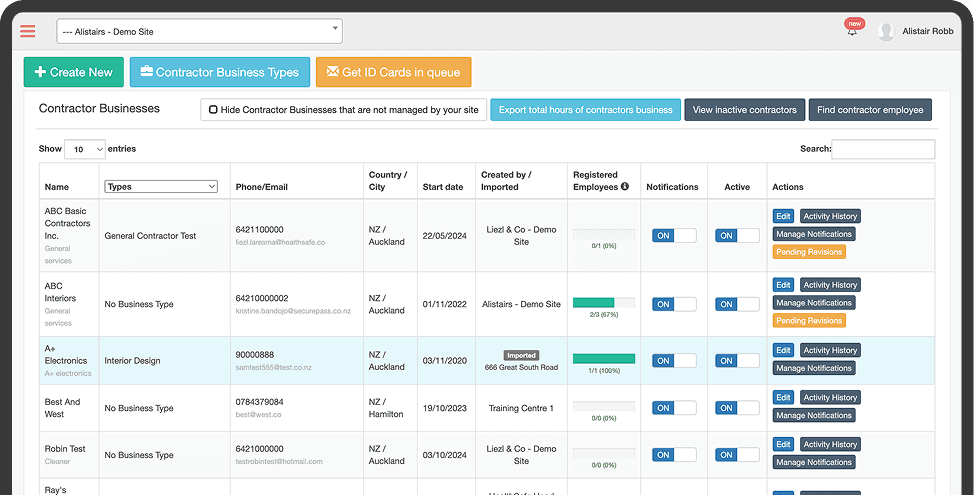Toggle Notifications for ABC Interiors
This screenshot has height=495, width=974.
click(x=674, y=304)
